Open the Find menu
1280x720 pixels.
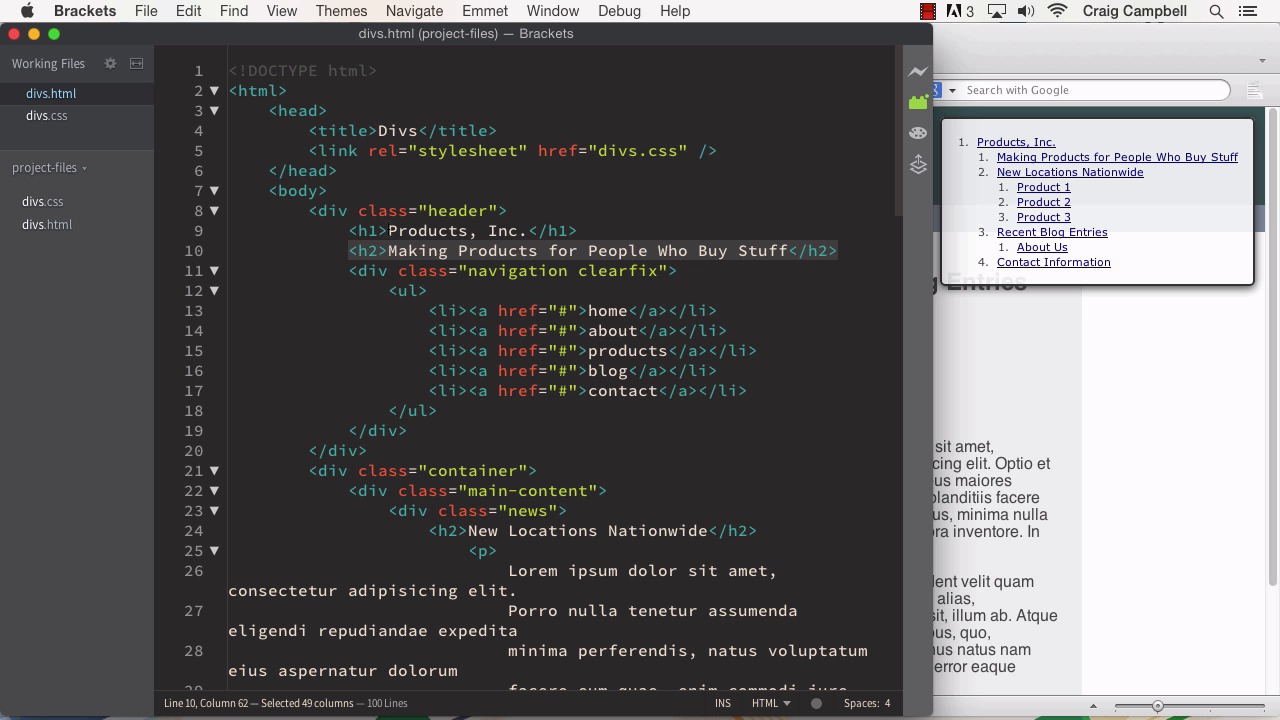pyautogui.click(x=234, y=11)
